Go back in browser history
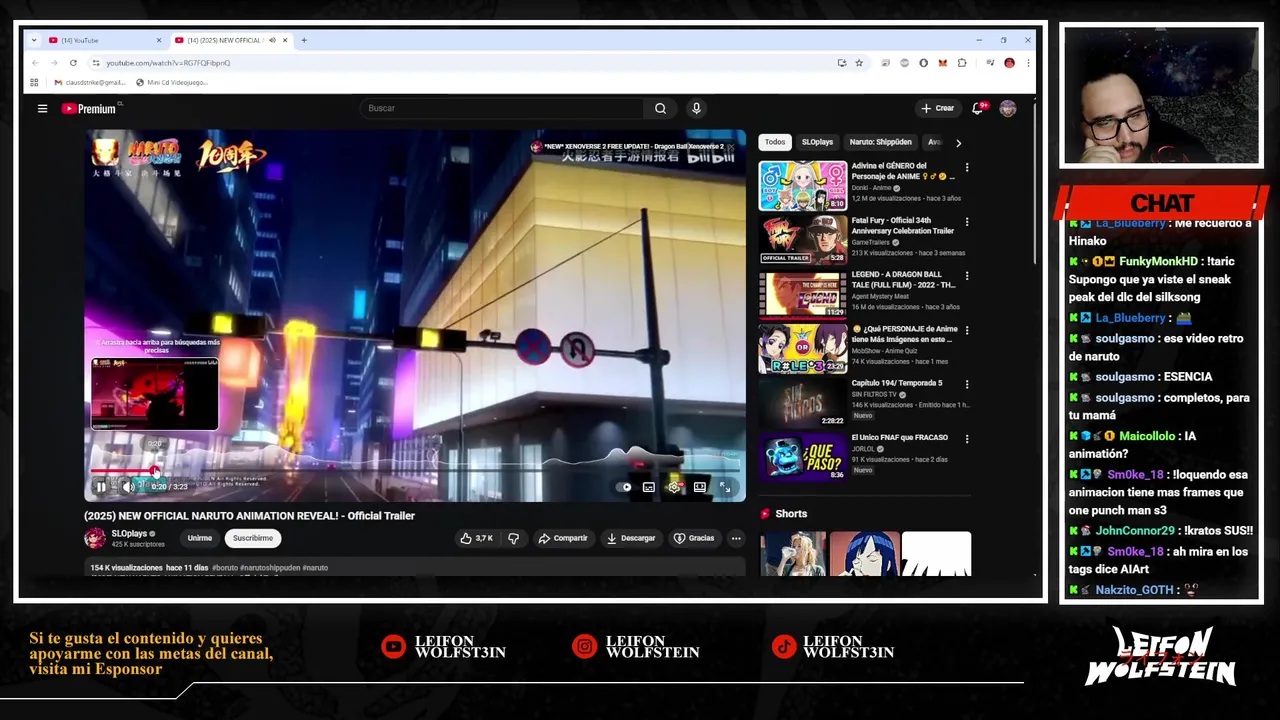The width and height of the screenshot is (1280, 720). pos(35,63)
